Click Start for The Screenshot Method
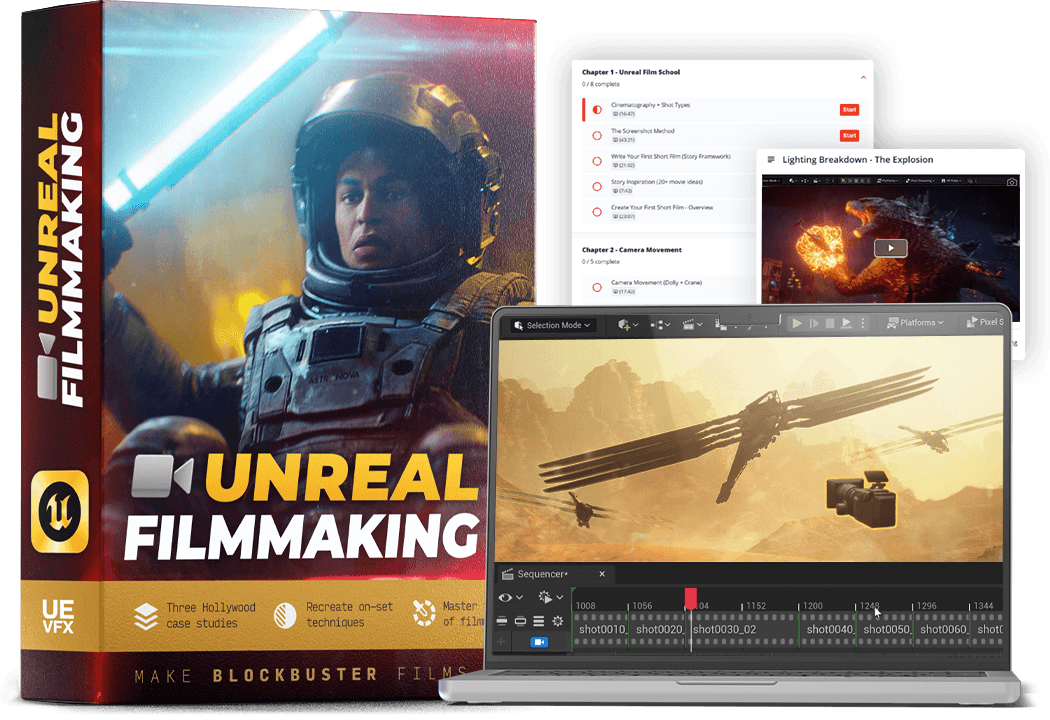Screen dimensions: 1050x720 pos(849,136)
